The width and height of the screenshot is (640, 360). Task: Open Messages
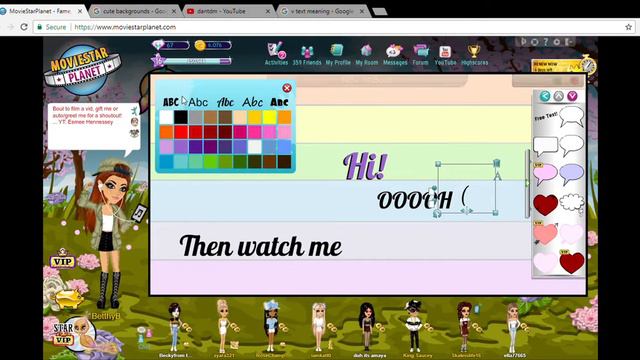coord(395,55)
